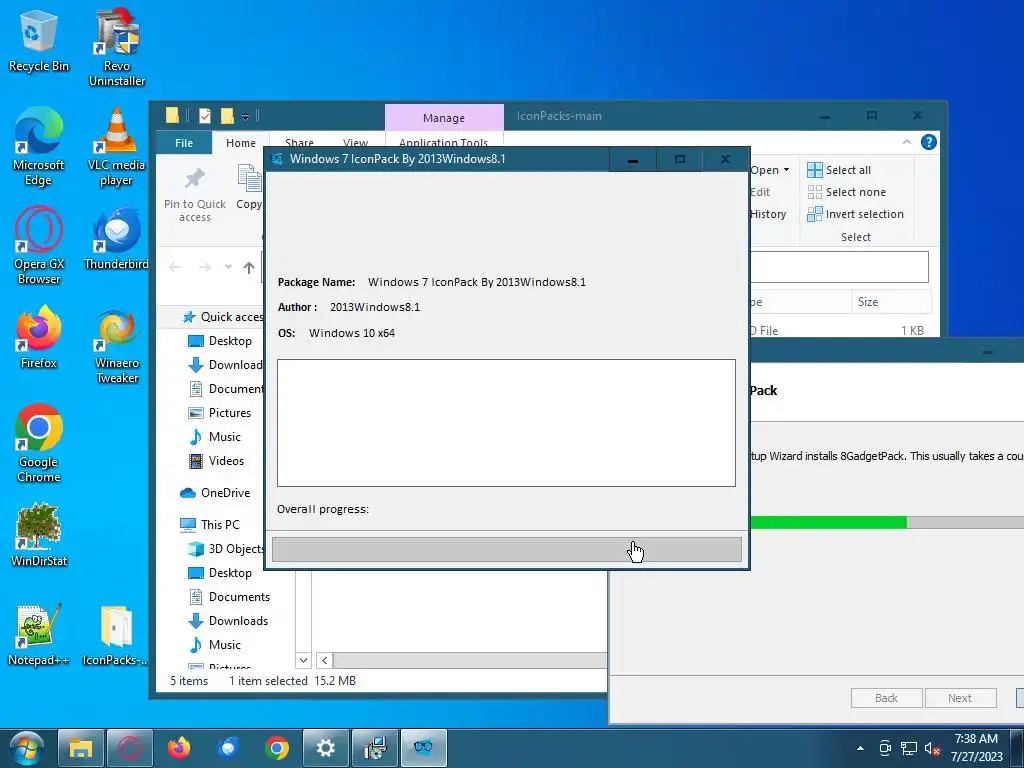
Task: Select 3D Objects under This PC
Action: pyautogui.click(x=226, y=549)
